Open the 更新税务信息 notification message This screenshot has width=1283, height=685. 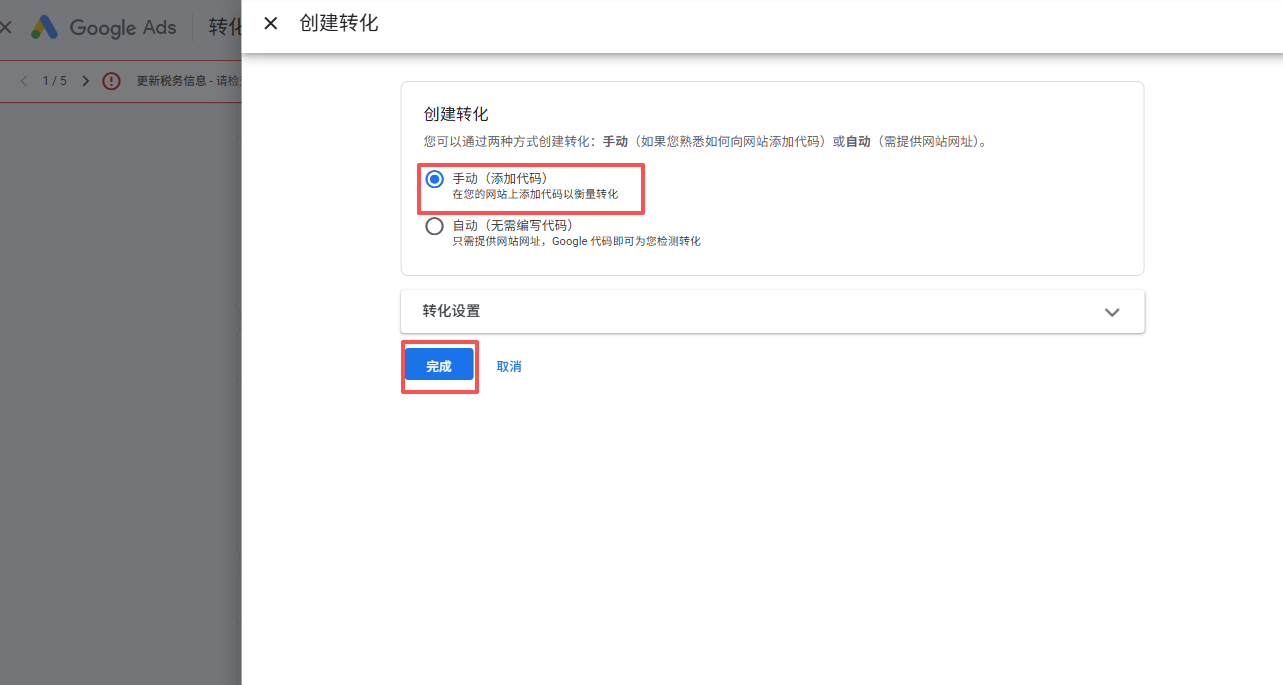(x=188, y=81)
